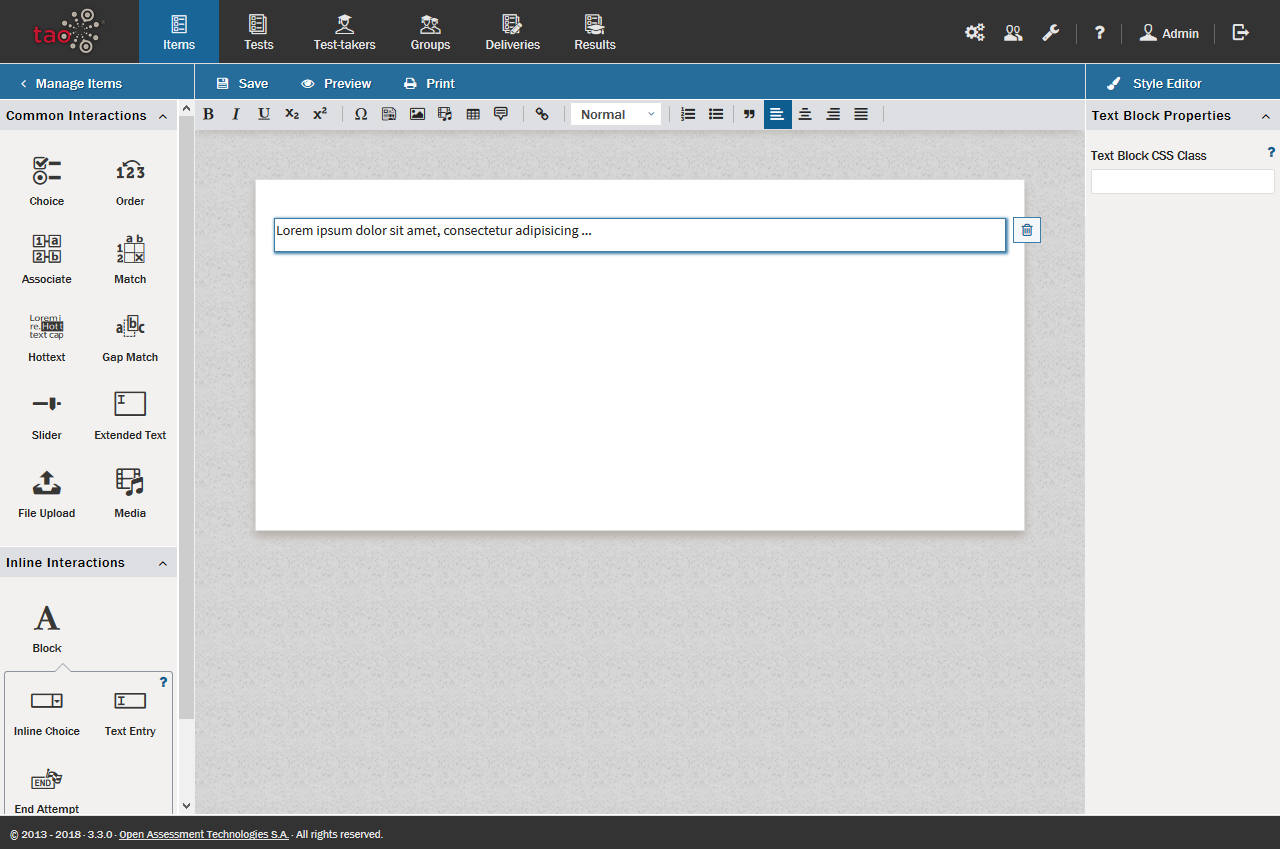Open the Open Assessment Technologies link
Image resolution: width=1280 pixels, height=849 pixels.
204,834
